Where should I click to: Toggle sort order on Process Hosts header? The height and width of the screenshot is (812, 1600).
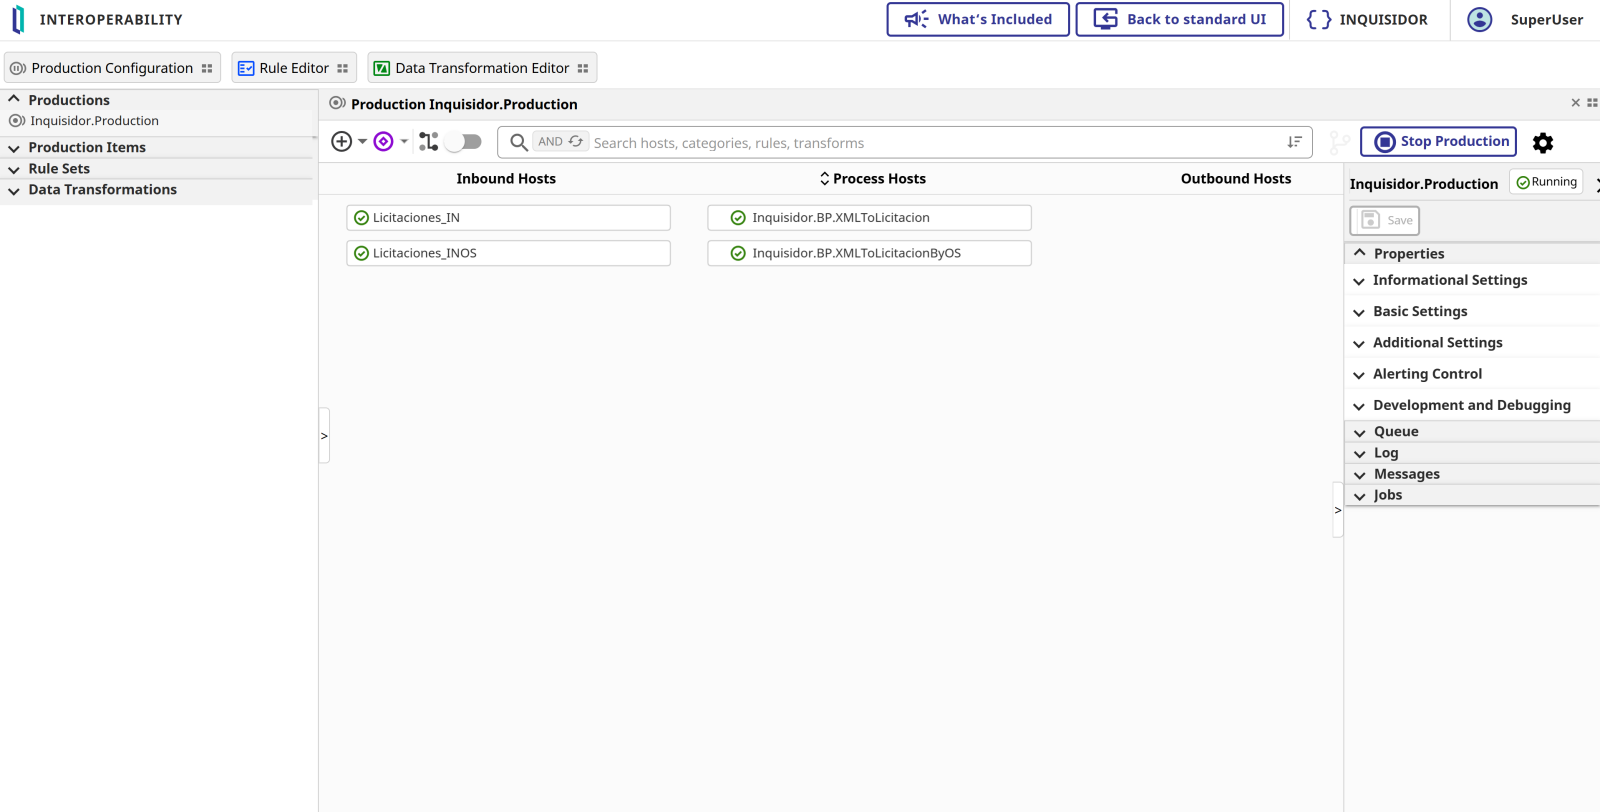tap(824, 179)
